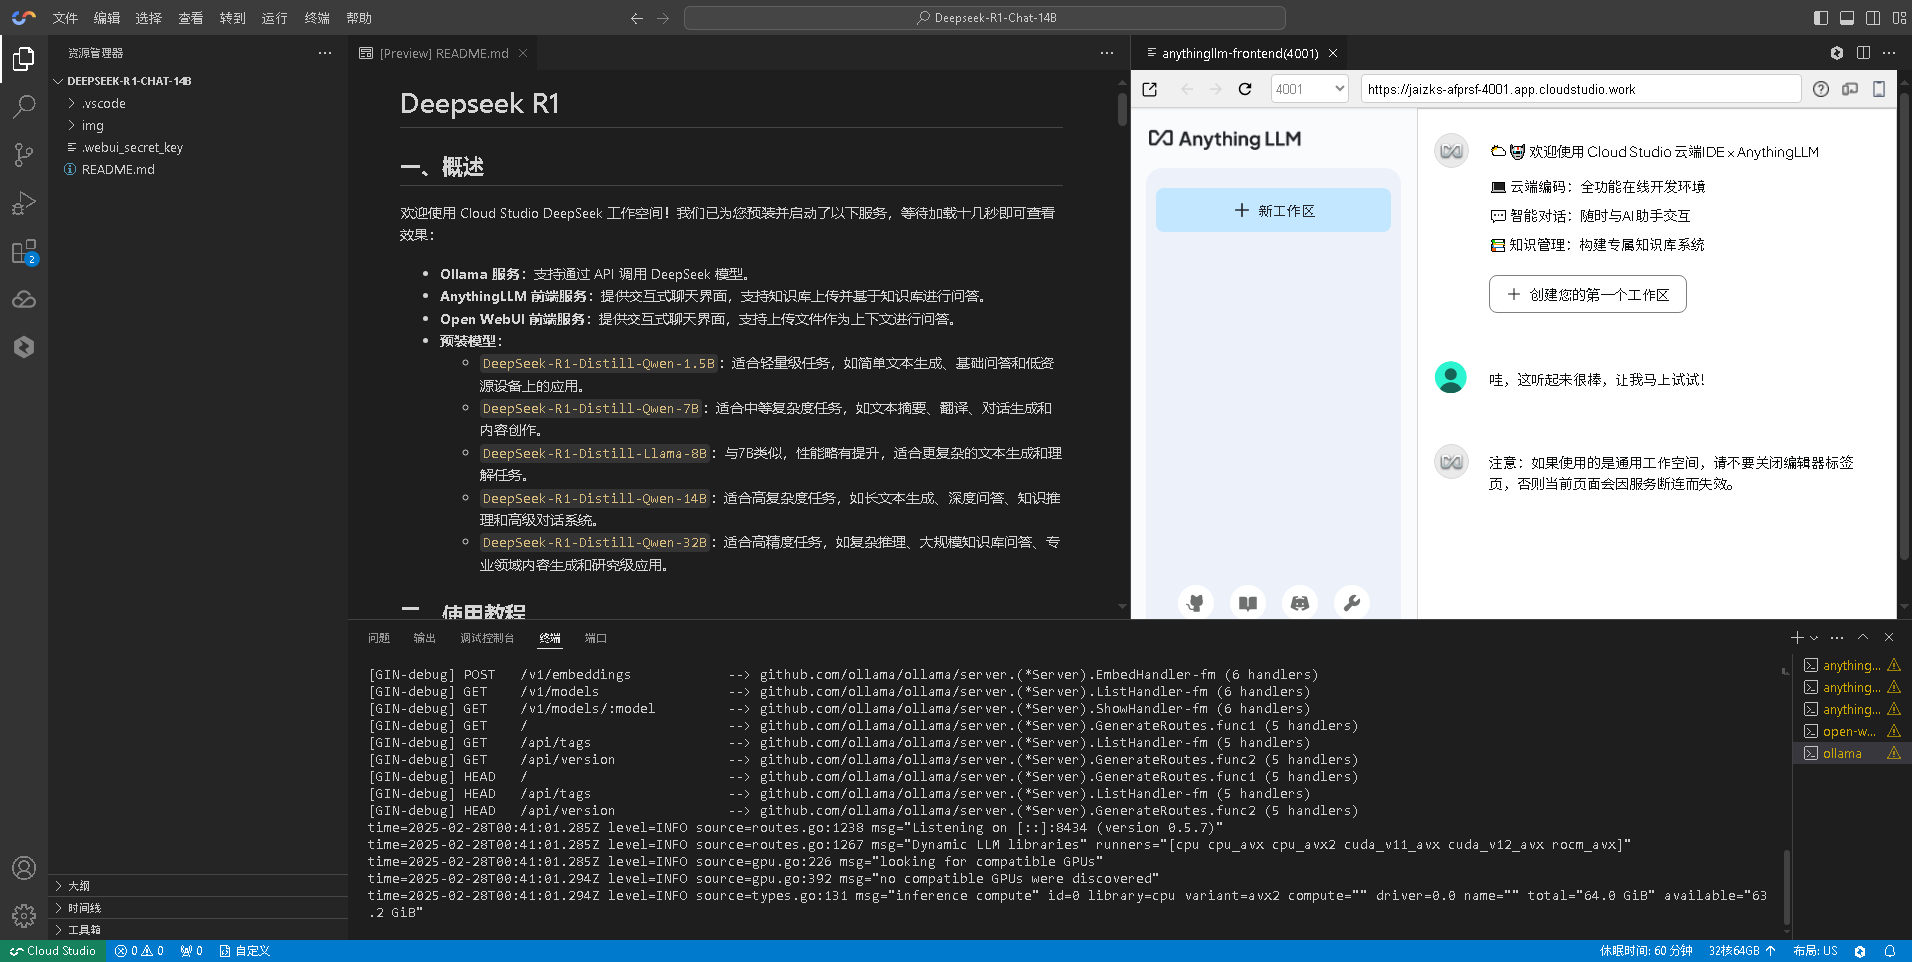Click the 新工作区 button

click(x=1272, y=210)
